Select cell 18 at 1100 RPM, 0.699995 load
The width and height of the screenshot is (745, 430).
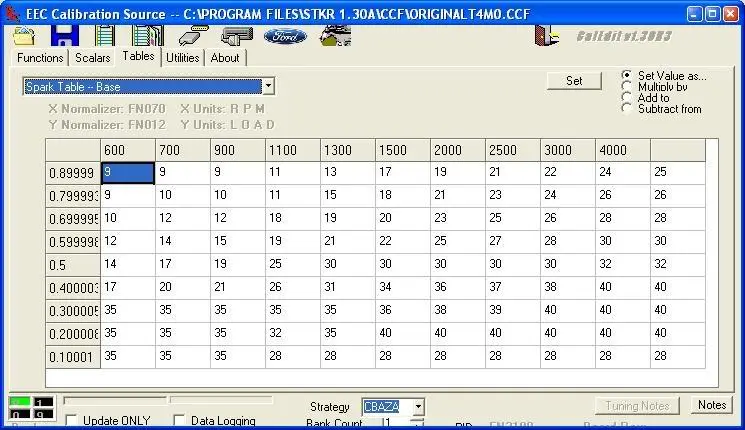(x=293, y=218)
